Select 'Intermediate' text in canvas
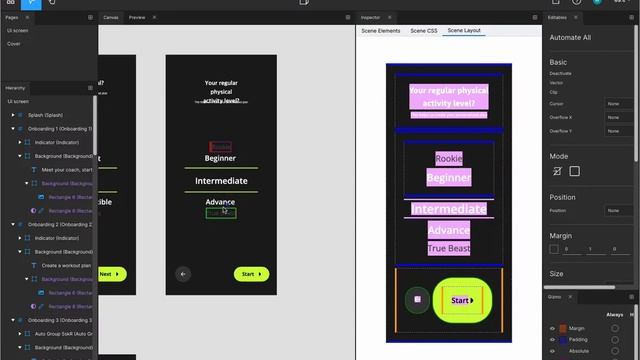The height and width of the screenshot is (360, 640). coord(221,181)
